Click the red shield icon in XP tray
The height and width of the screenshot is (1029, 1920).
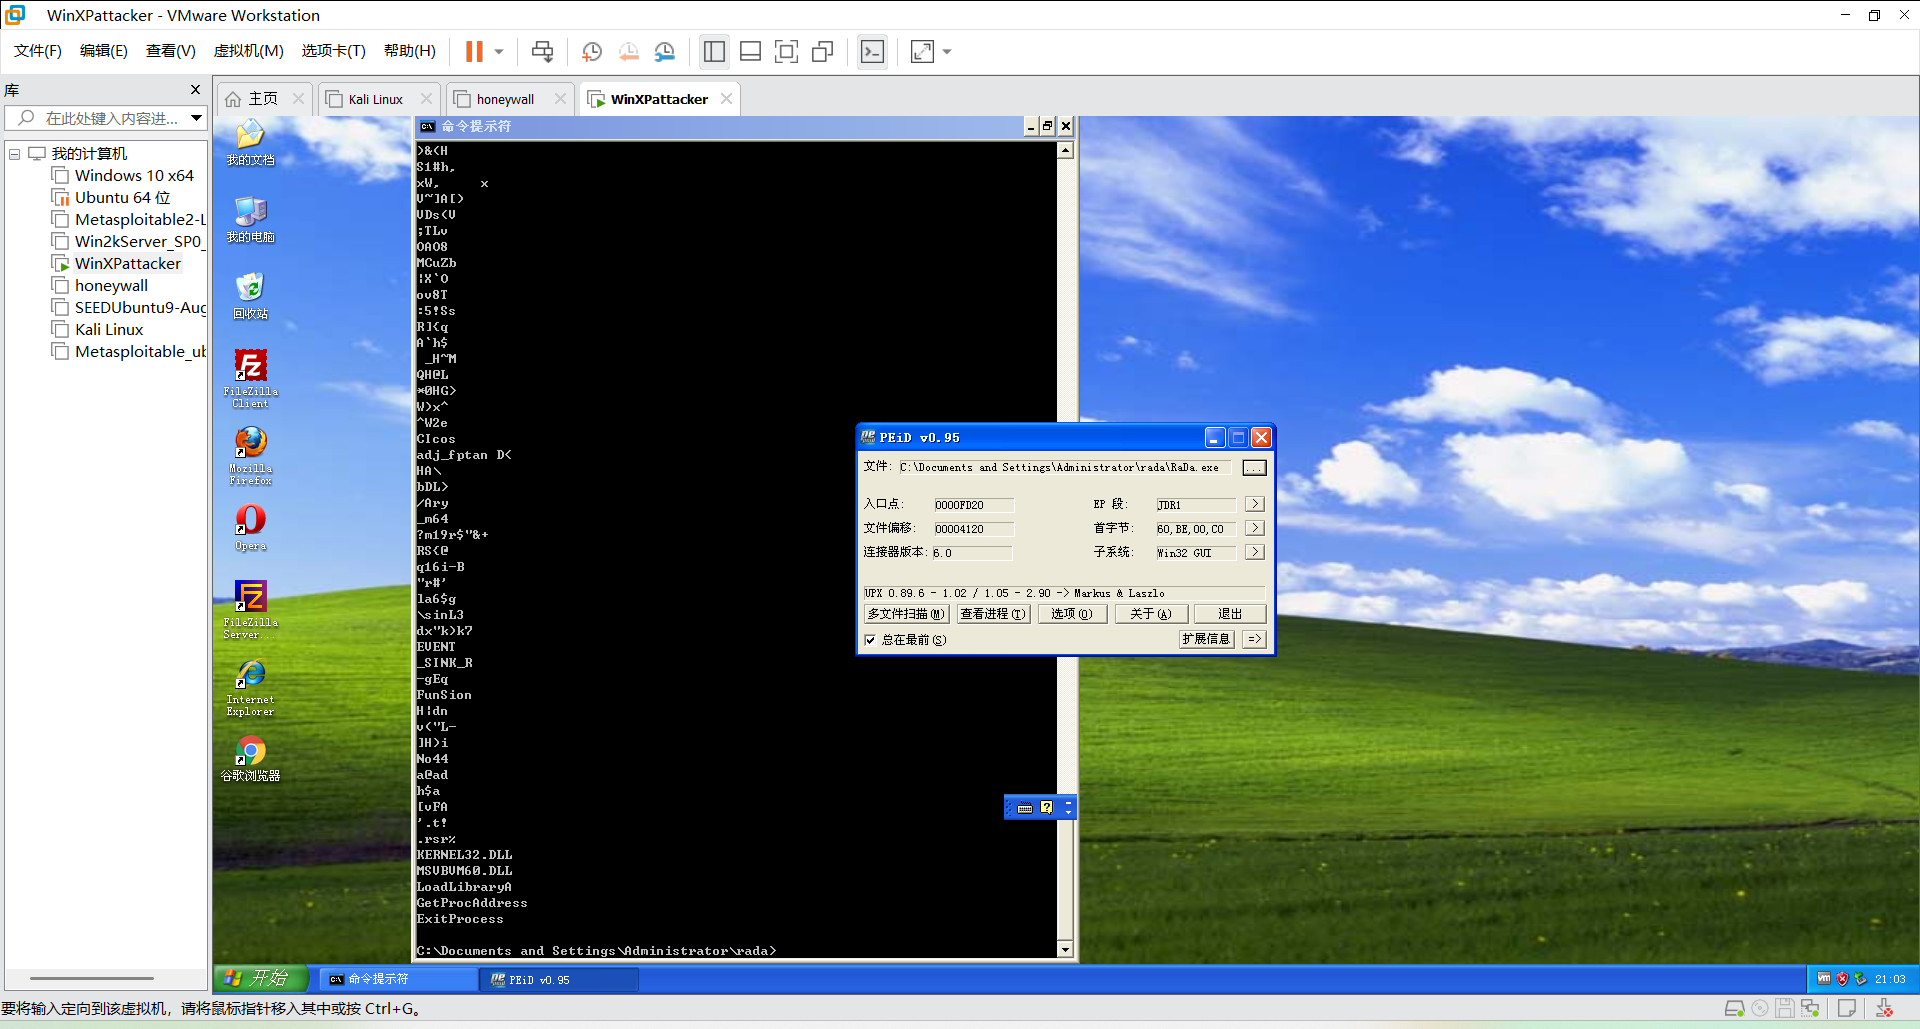click(1842, 979)
